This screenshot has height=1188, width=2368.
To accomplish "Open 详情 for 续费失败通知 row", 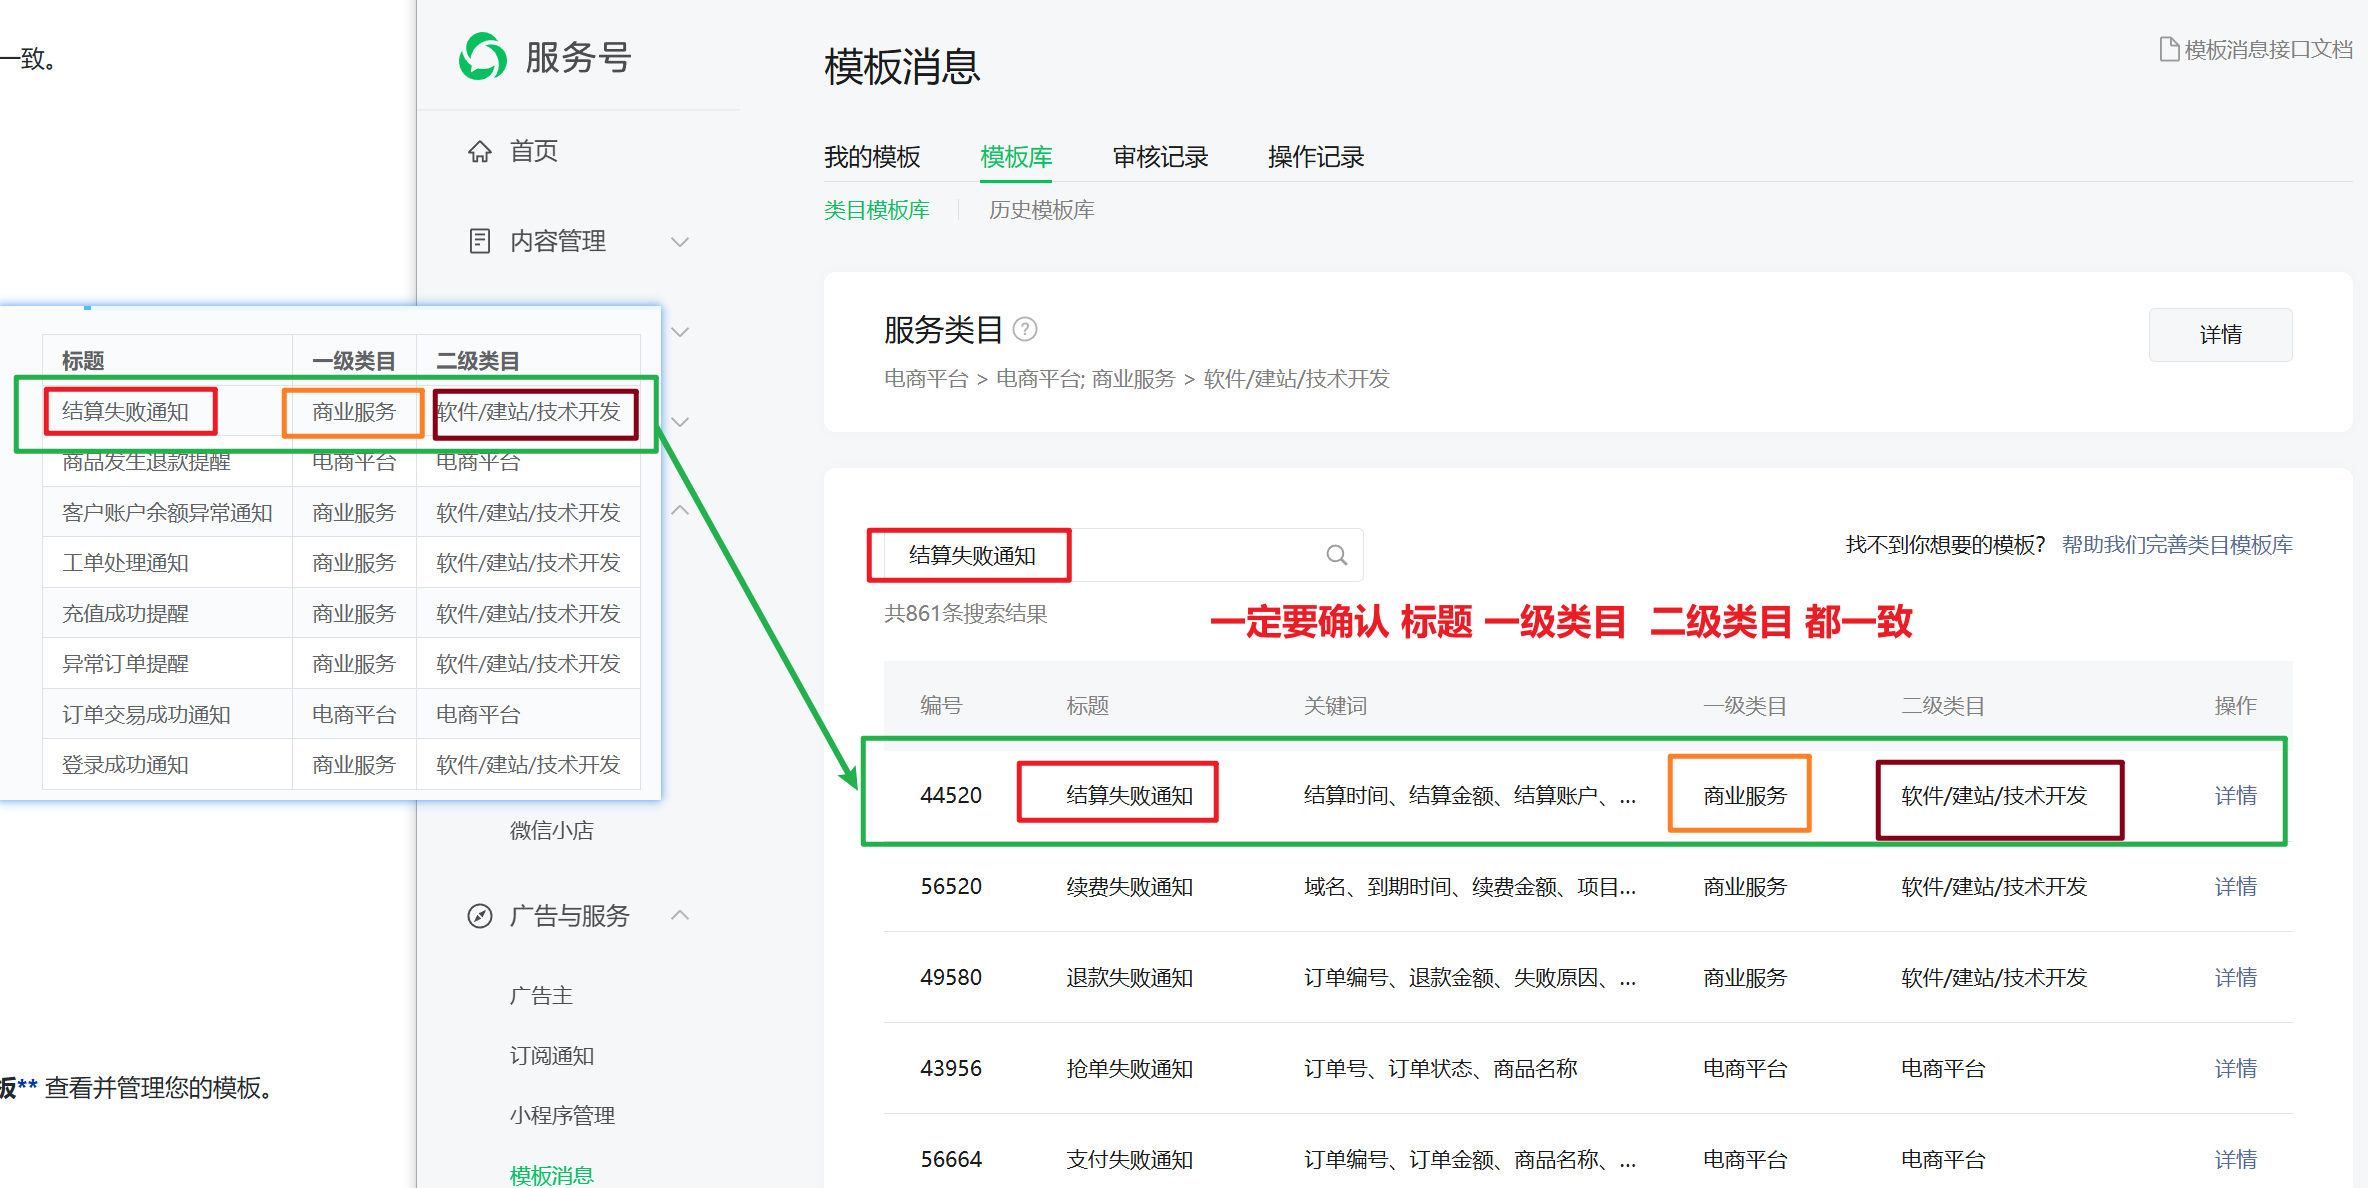I will click(x=2235, y=887).
